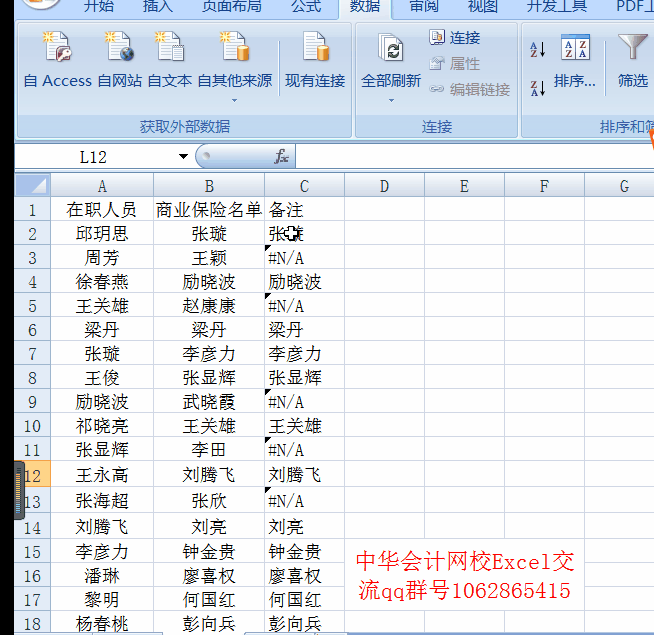Click #N/A cell in row 3
This screenshot has height=635, width=654.
tap(304, 257)
